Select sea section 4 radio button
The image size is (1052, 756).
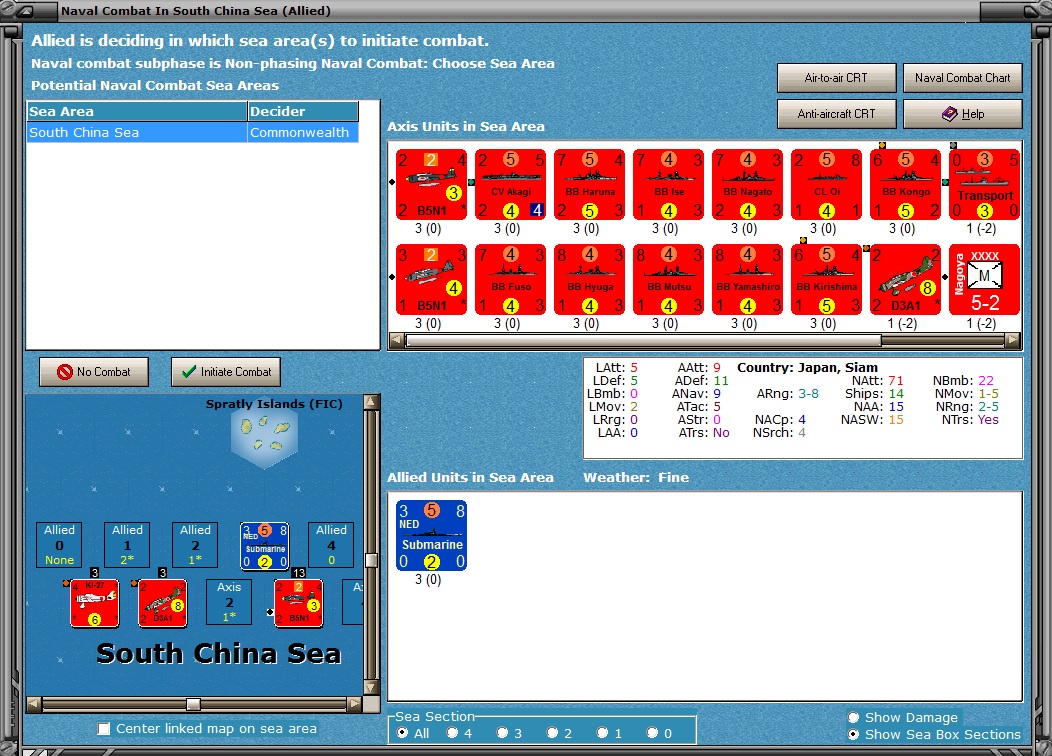453,733
